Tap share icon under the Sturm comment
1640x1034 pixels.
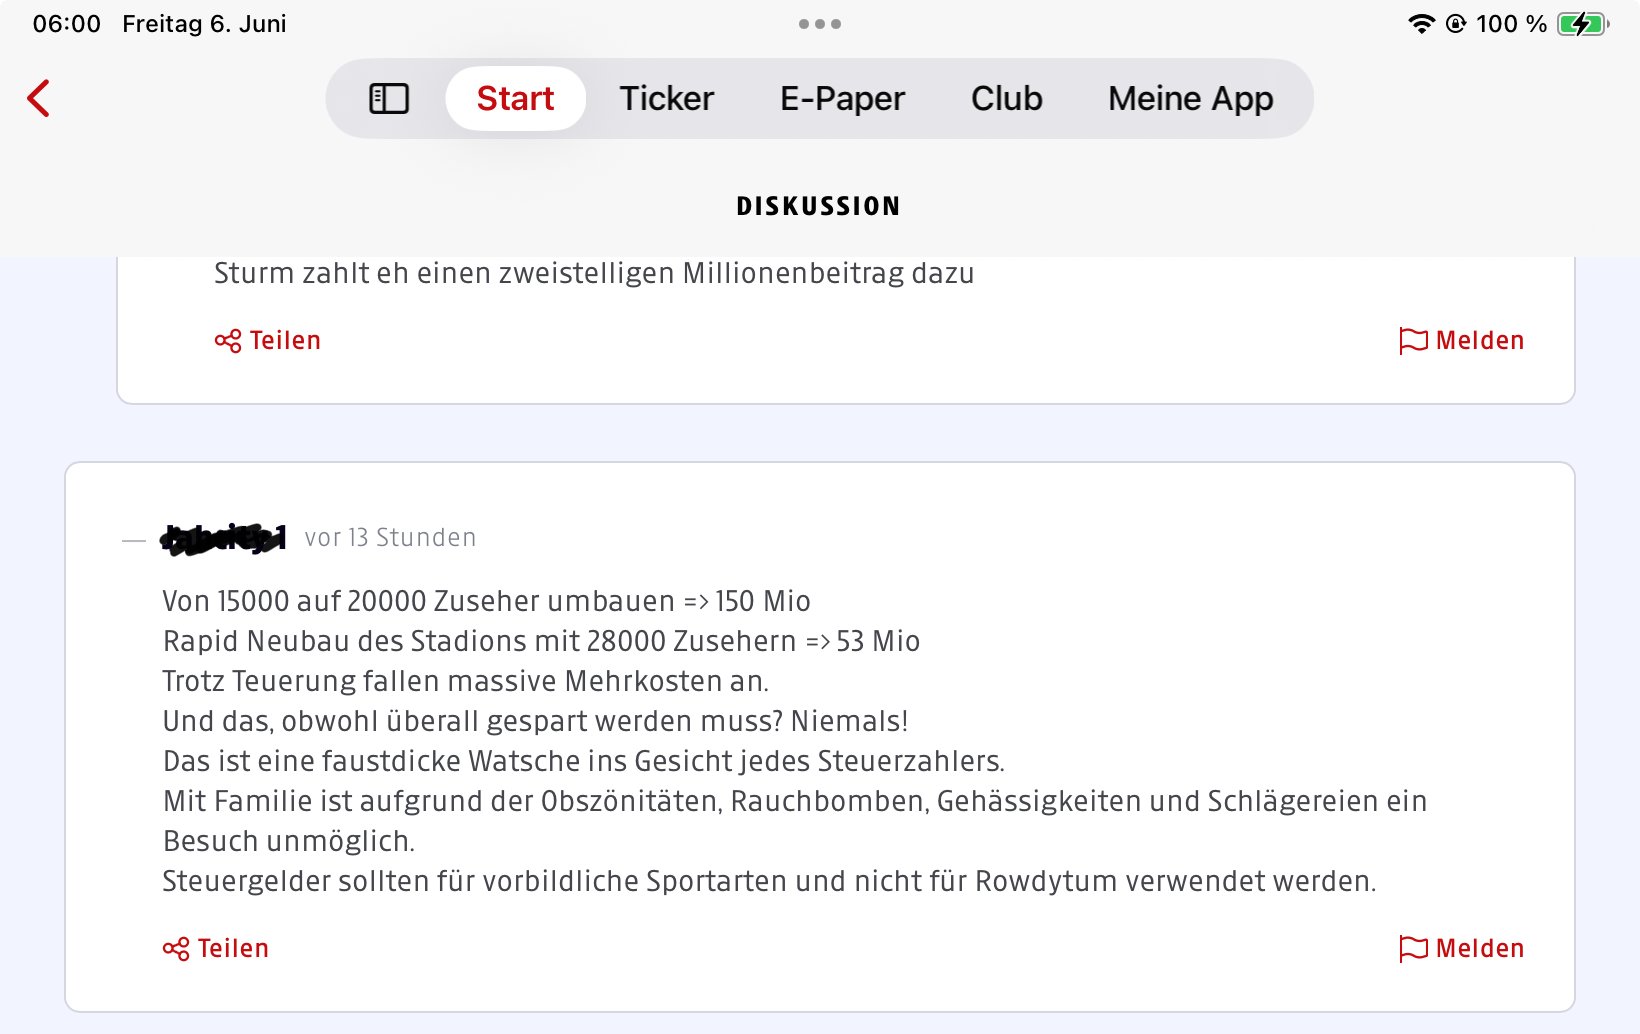click(x=228, y=341)
